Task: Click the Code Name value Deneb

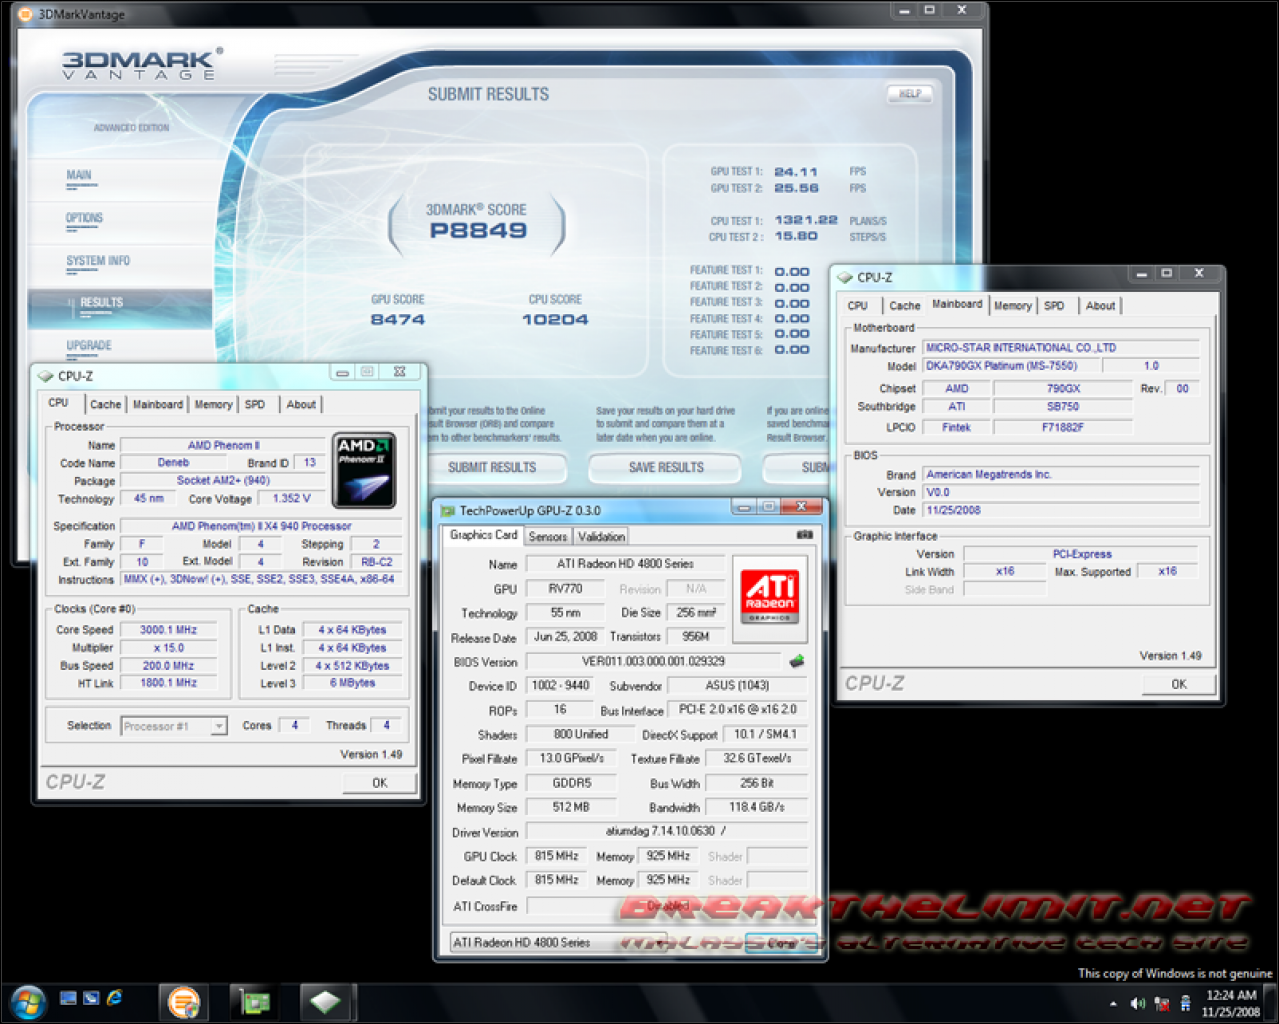Action: [x=174, y=463]
